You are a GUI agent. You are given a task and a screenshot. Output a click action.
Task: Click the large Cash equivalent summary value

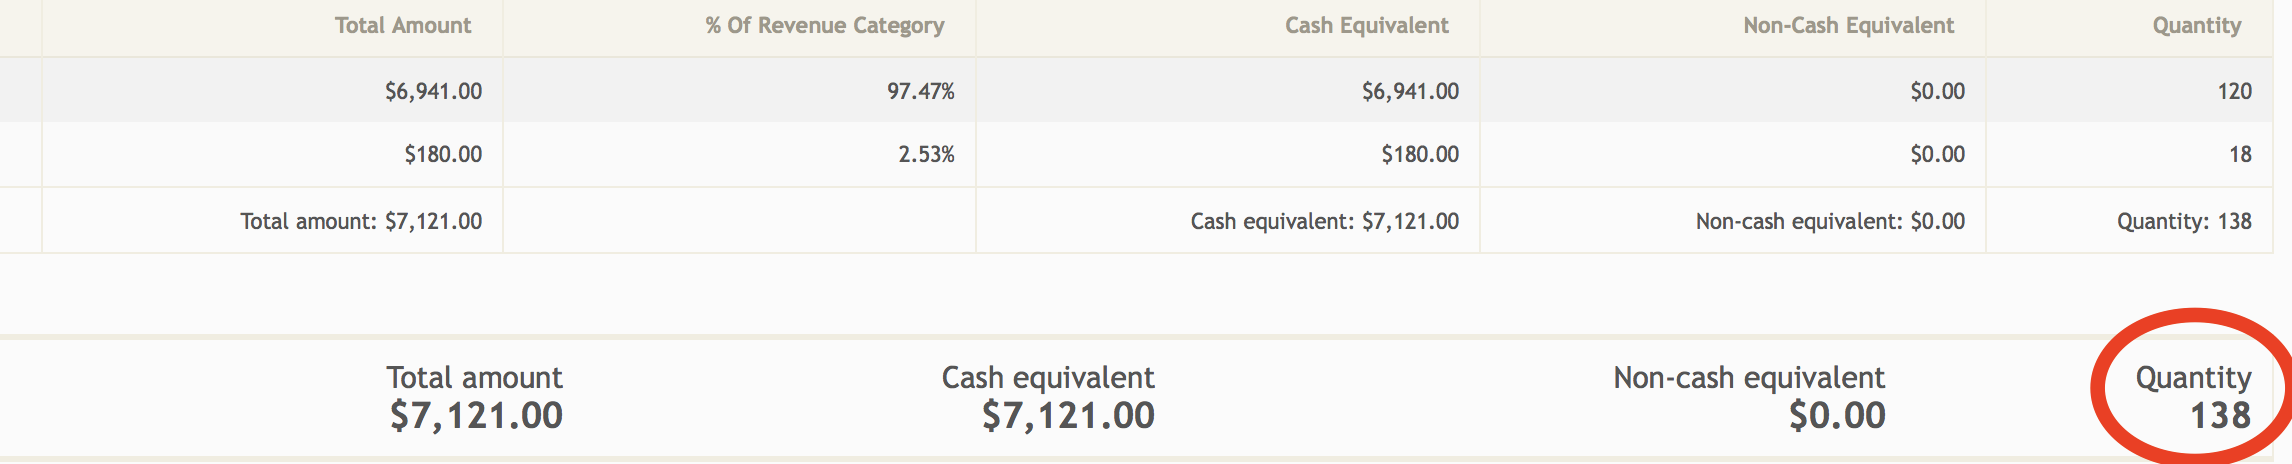coord(1068,415)
